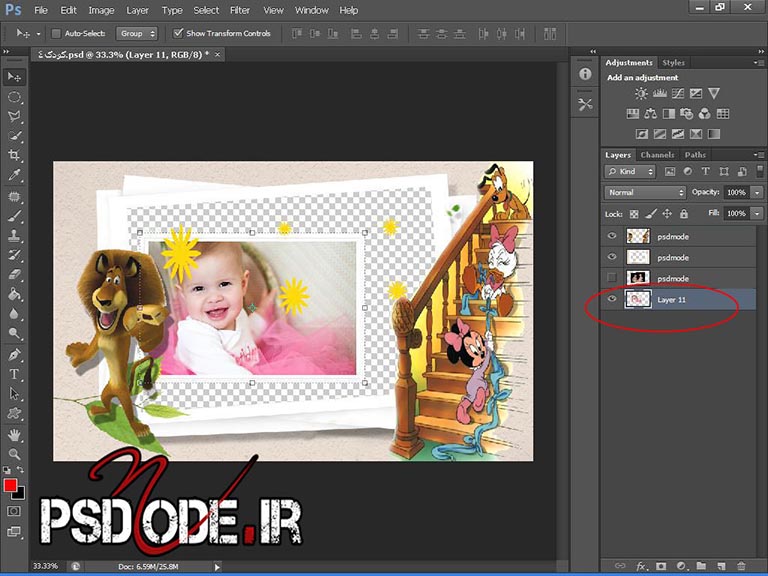Select the Clone Stamp tool
Viewport: 768px width, 576px height.
pos(14,236)
